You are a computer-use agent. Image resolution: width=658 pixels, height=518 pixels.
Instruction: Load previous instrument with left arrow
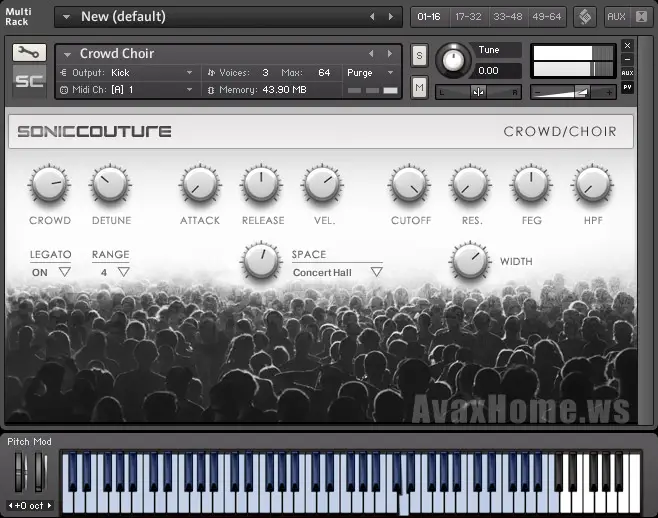pyautogui.click(x=371, y=54)
